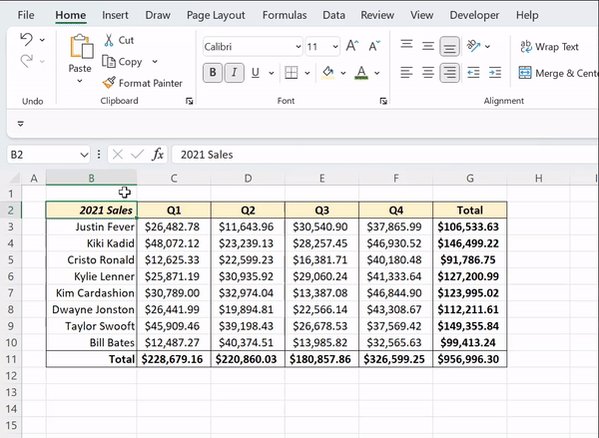Increase indent
The height and width of the screenshot is (438, 599).
(x=495, y=73)
